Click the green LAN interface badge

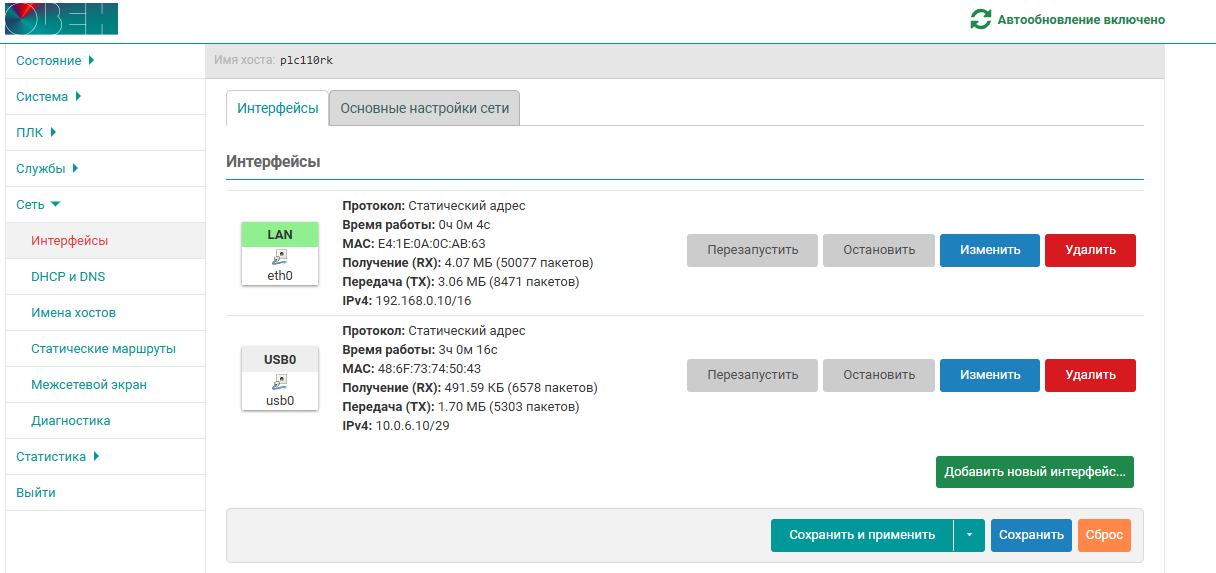280,234
